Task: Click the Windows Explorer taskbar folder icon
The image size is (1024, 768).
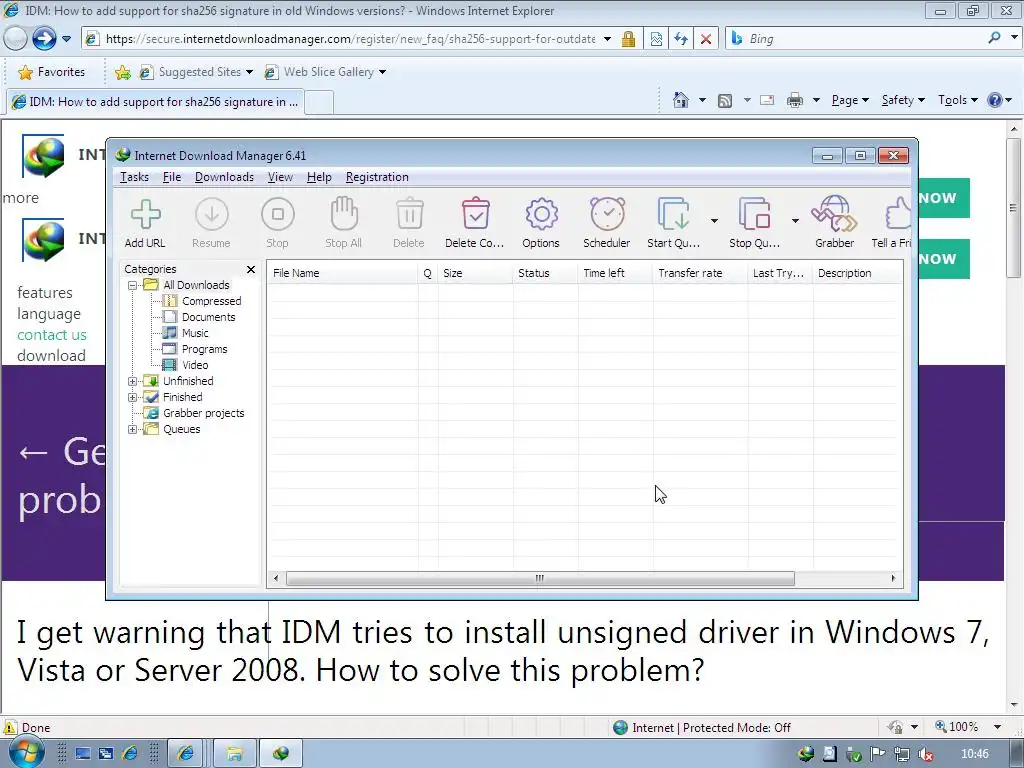Action: pyautogui.click(x=234, y=754)
